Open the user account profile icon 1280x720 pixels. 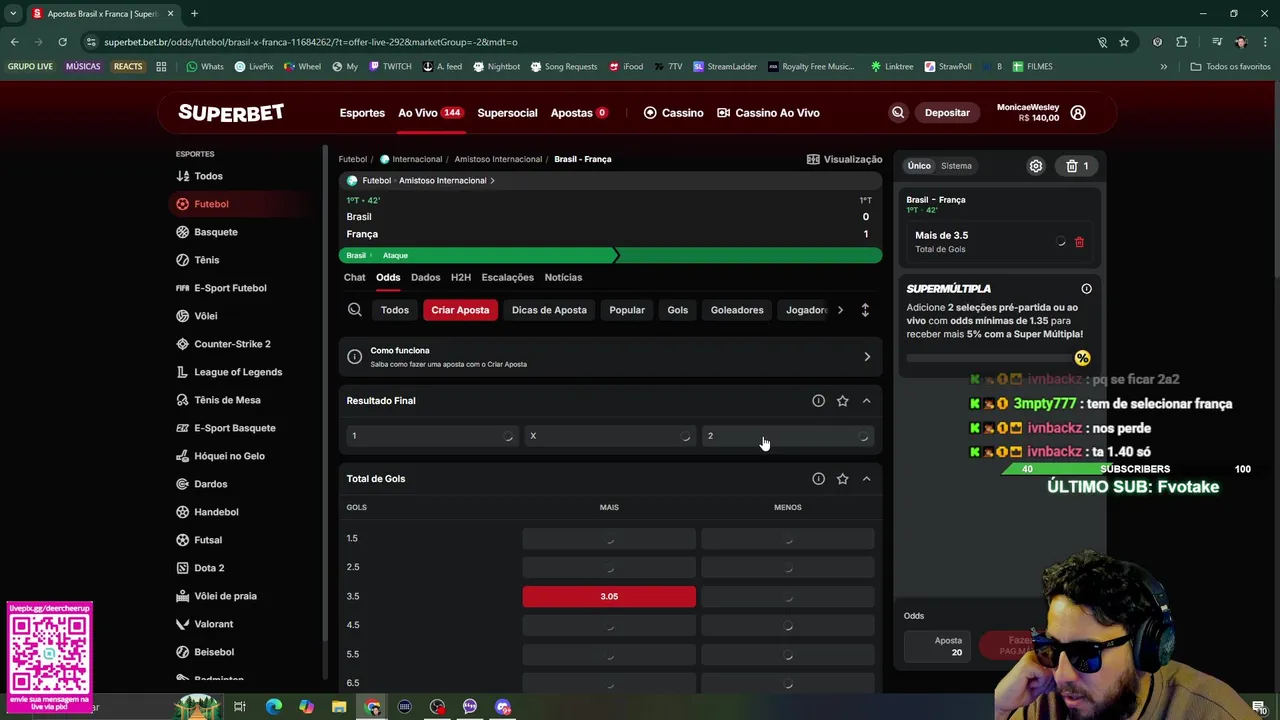[1078, 113]
